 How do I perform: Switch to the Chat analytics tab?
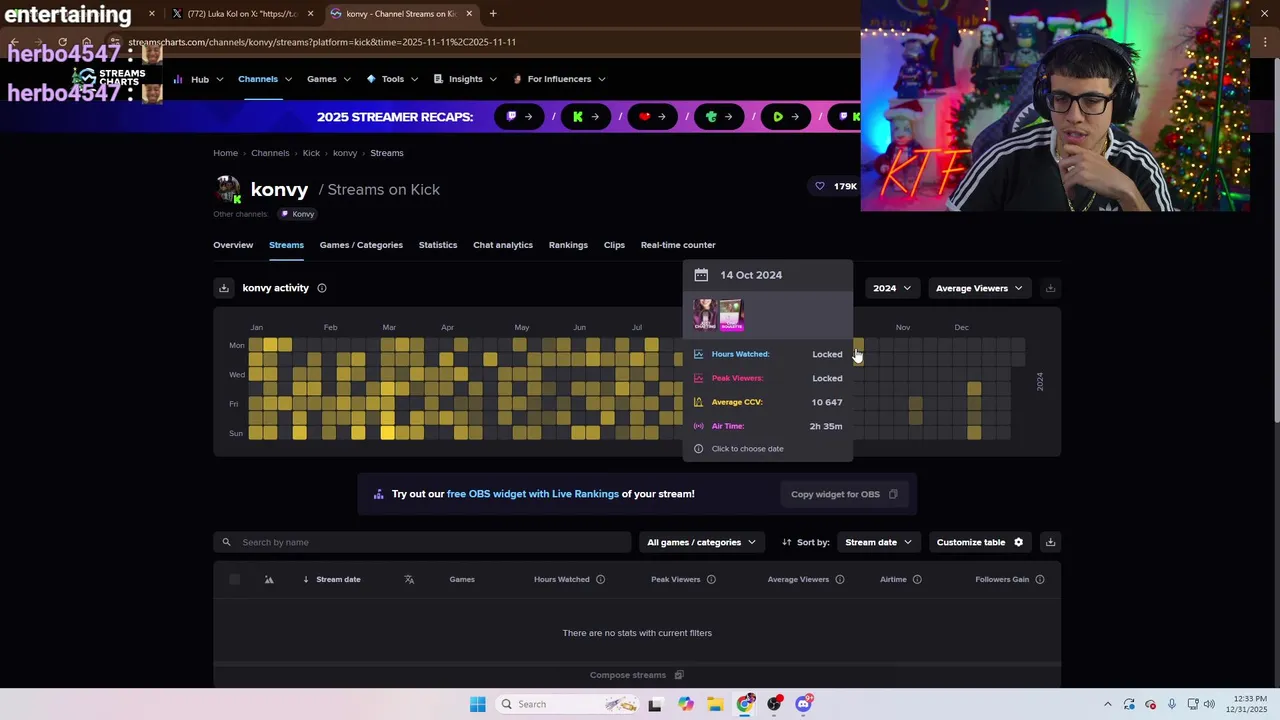point(503,245)
